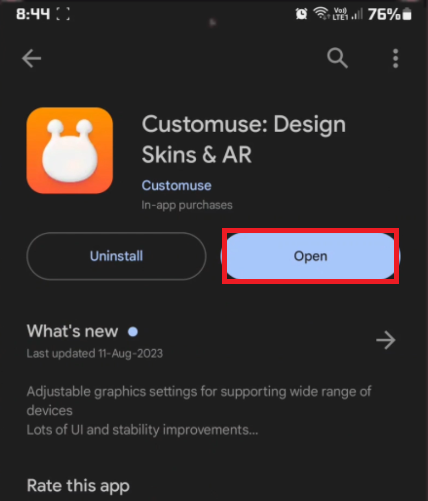Tap the Wi-Fi icon in status bar
This screenshot has width=428, height=501.
point(321,13)
